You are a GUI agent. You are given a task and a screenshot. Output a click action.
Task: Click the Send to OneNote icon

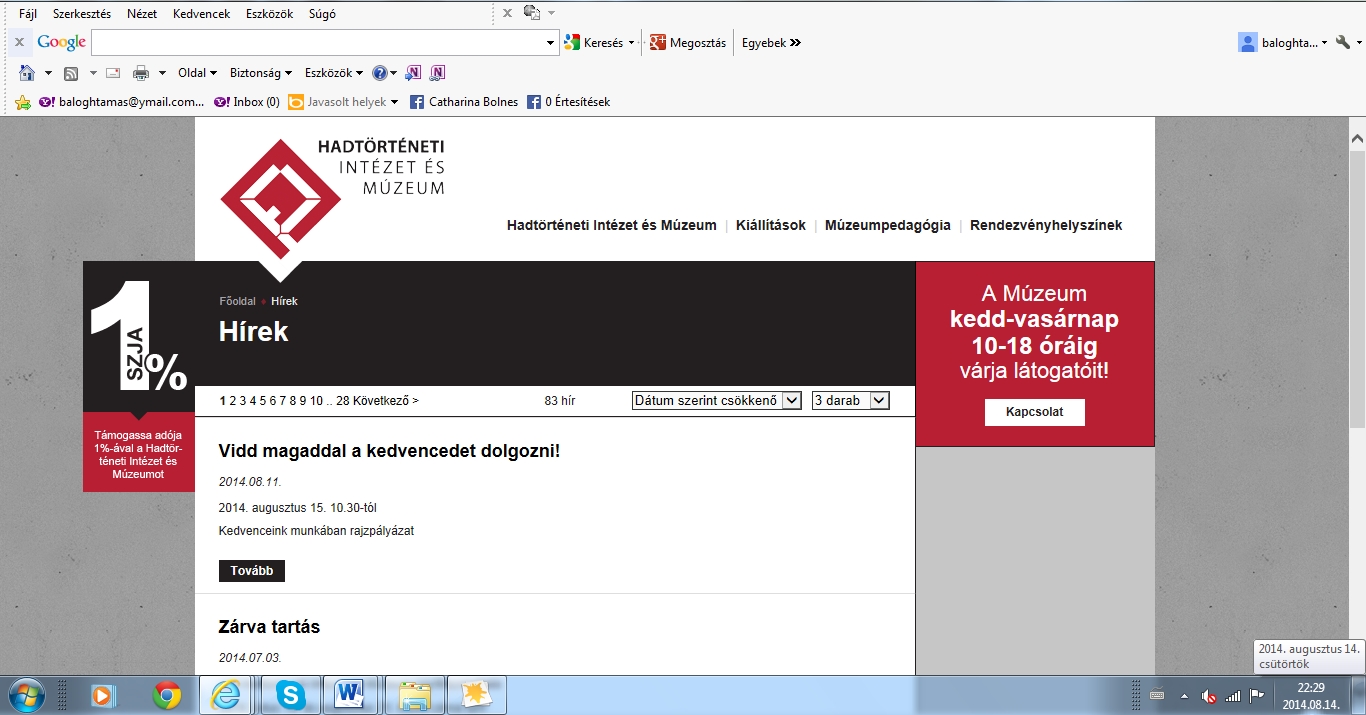point(413,73)
